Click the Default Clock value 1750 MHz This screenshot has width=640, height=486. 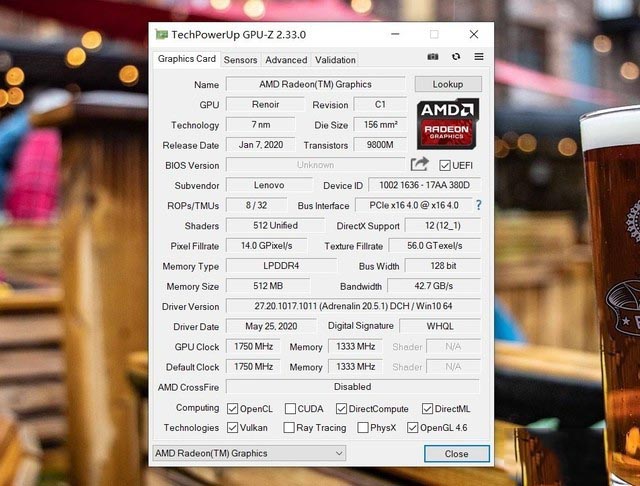click(253, 366)
